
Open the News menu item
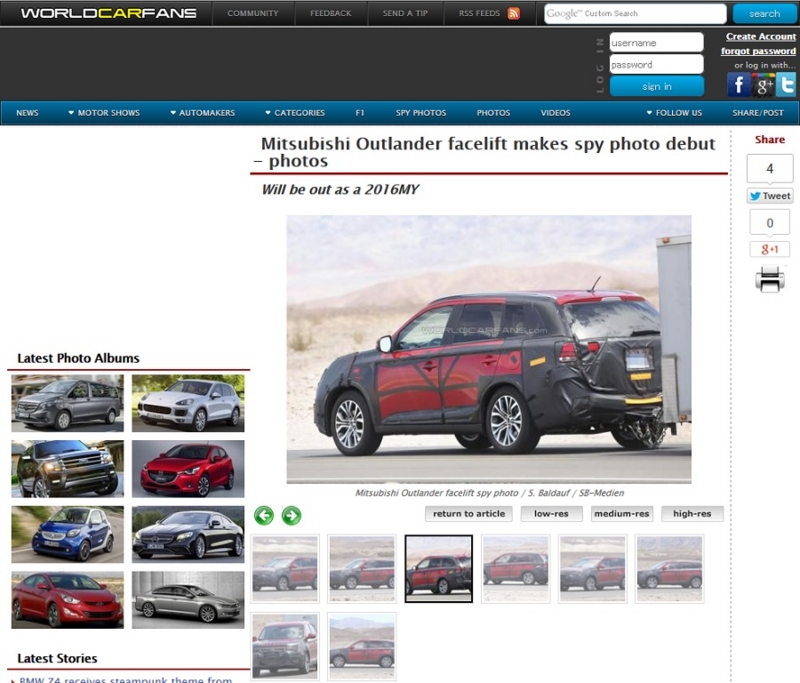click(28, 113)
